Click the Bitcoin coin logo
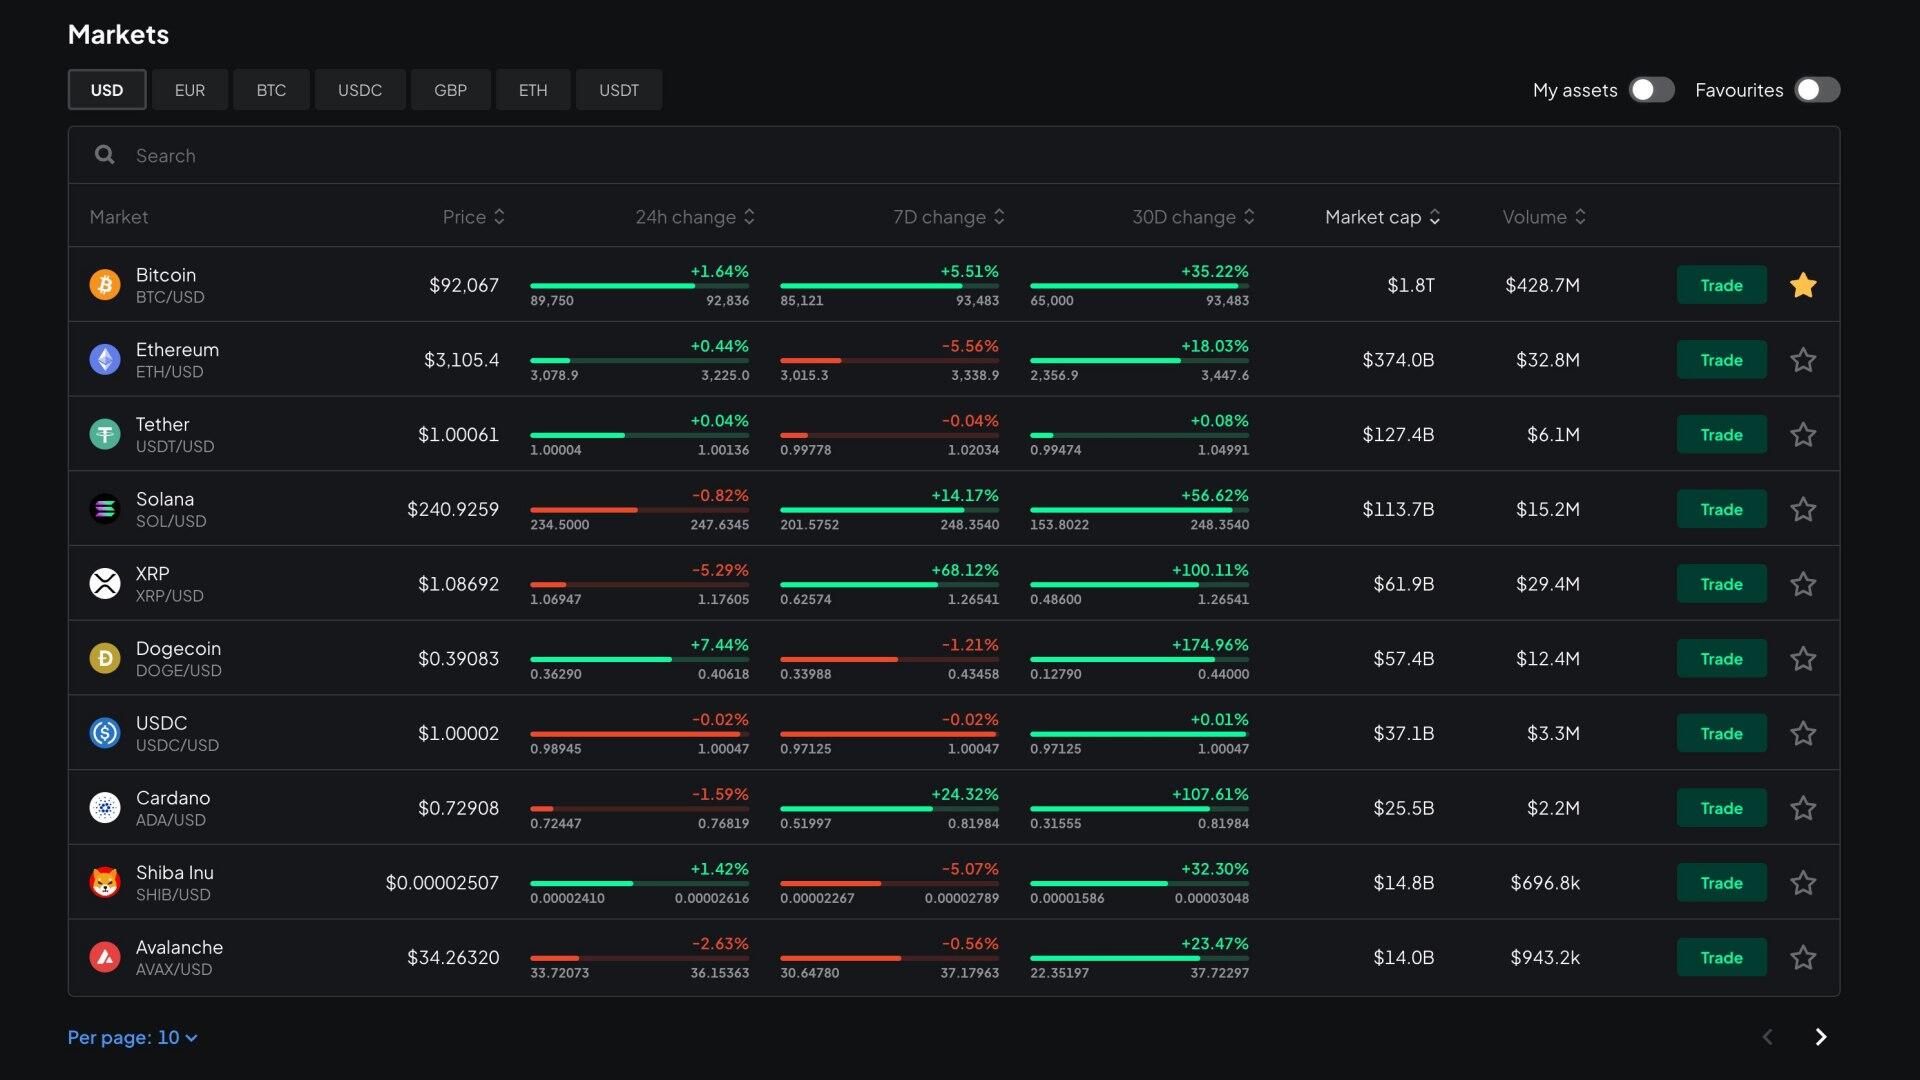Screen dimensions: 1920x1080 point(105,285)
